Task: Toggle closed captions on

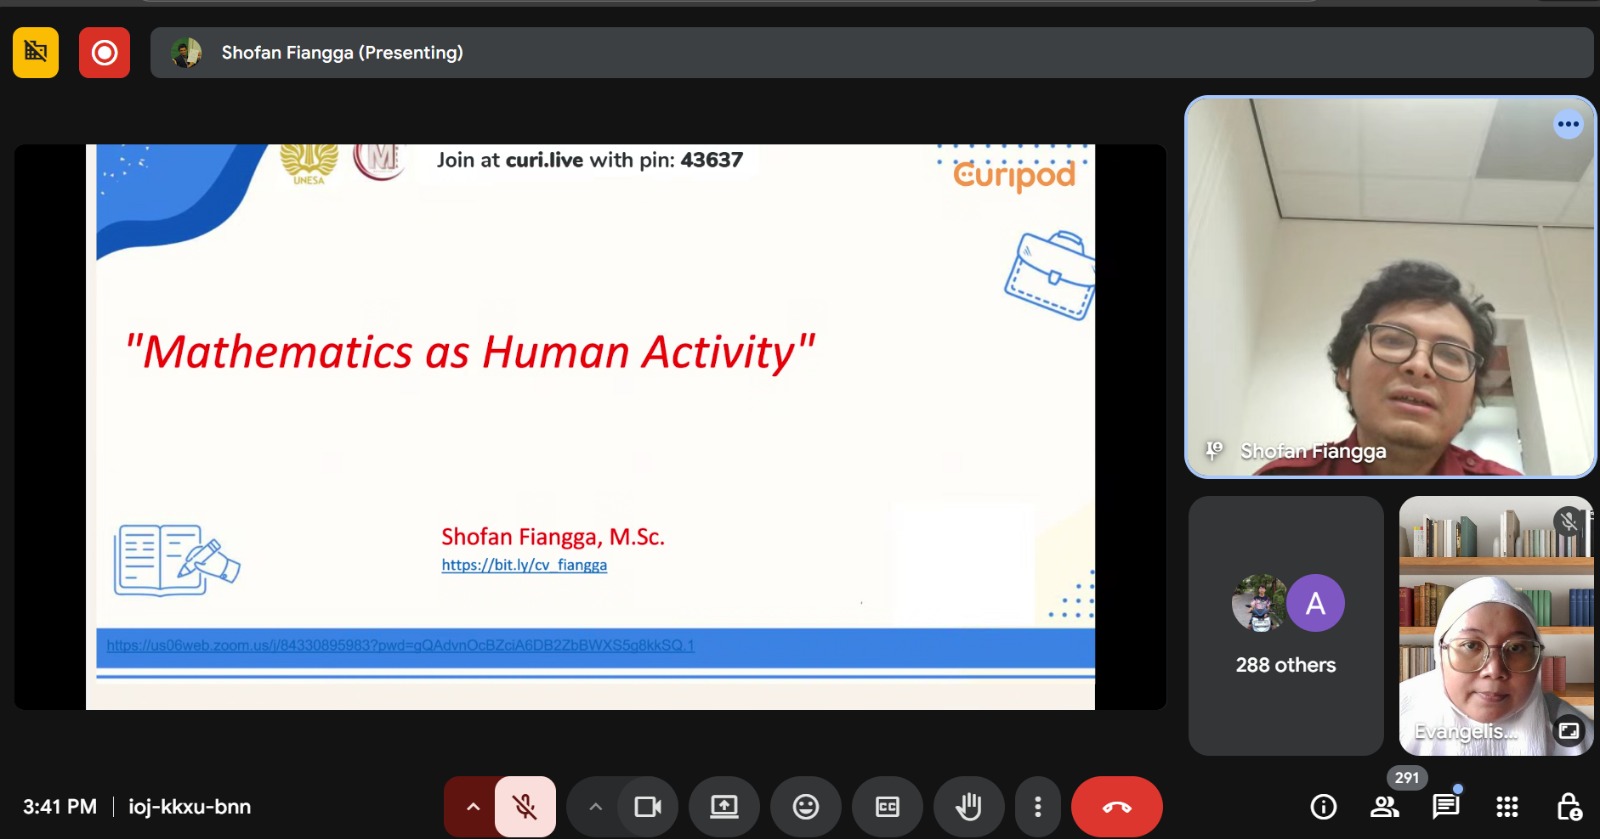Action: point(887,806)
